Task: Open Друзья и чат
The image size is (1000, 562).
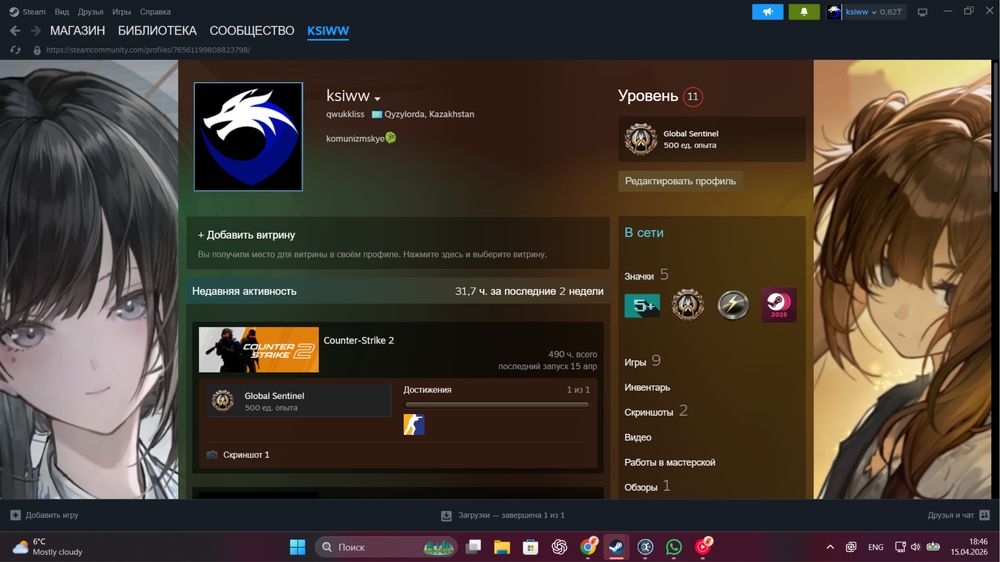Action: coord(958,515)
